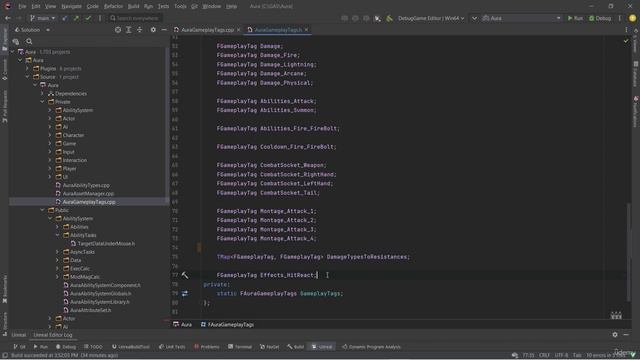
Task: Open the Problems tool window
Action: coord(207,347)
